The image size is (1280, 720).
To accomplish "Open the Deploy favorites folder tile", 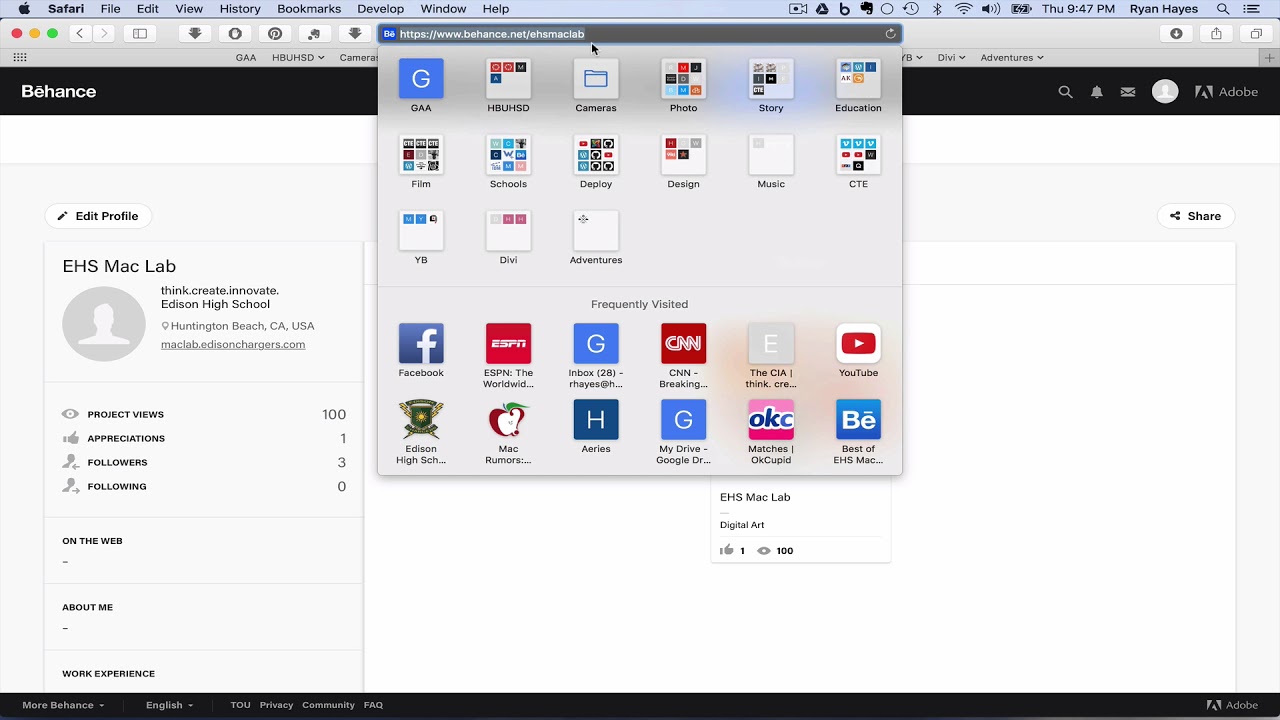I will click(x=596, y=155).
